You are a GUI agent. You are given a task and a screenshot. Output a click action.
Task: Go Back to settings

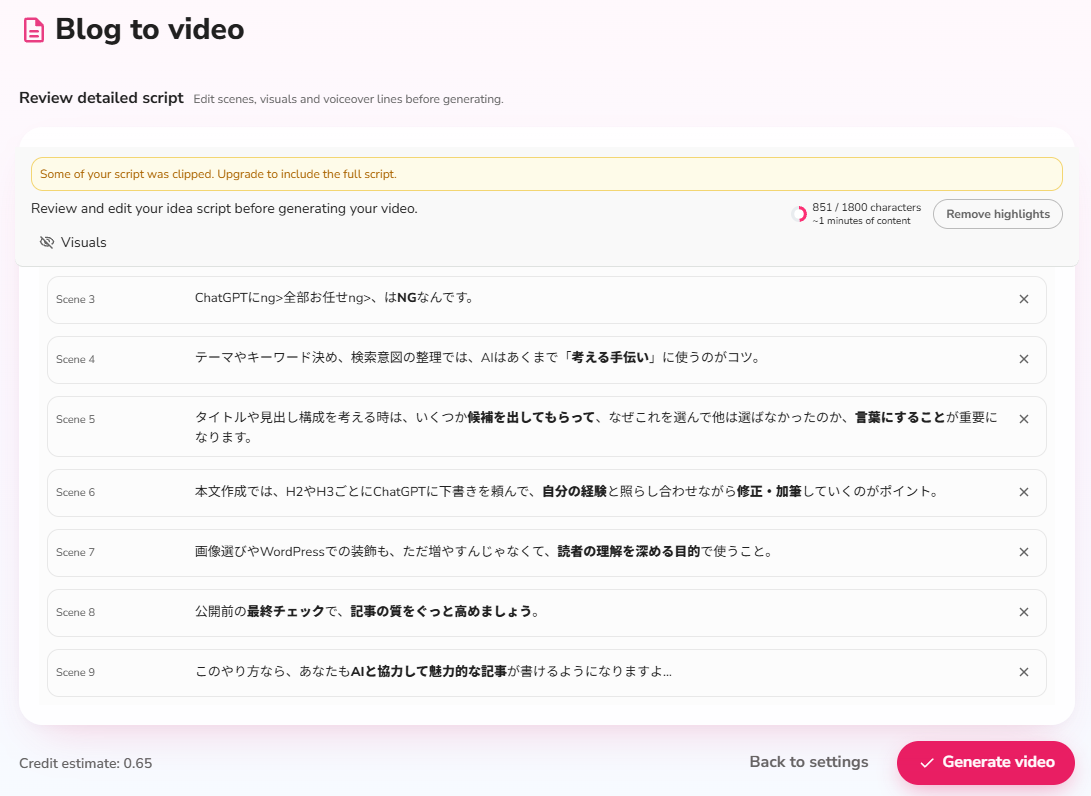[x=809, y=762]
